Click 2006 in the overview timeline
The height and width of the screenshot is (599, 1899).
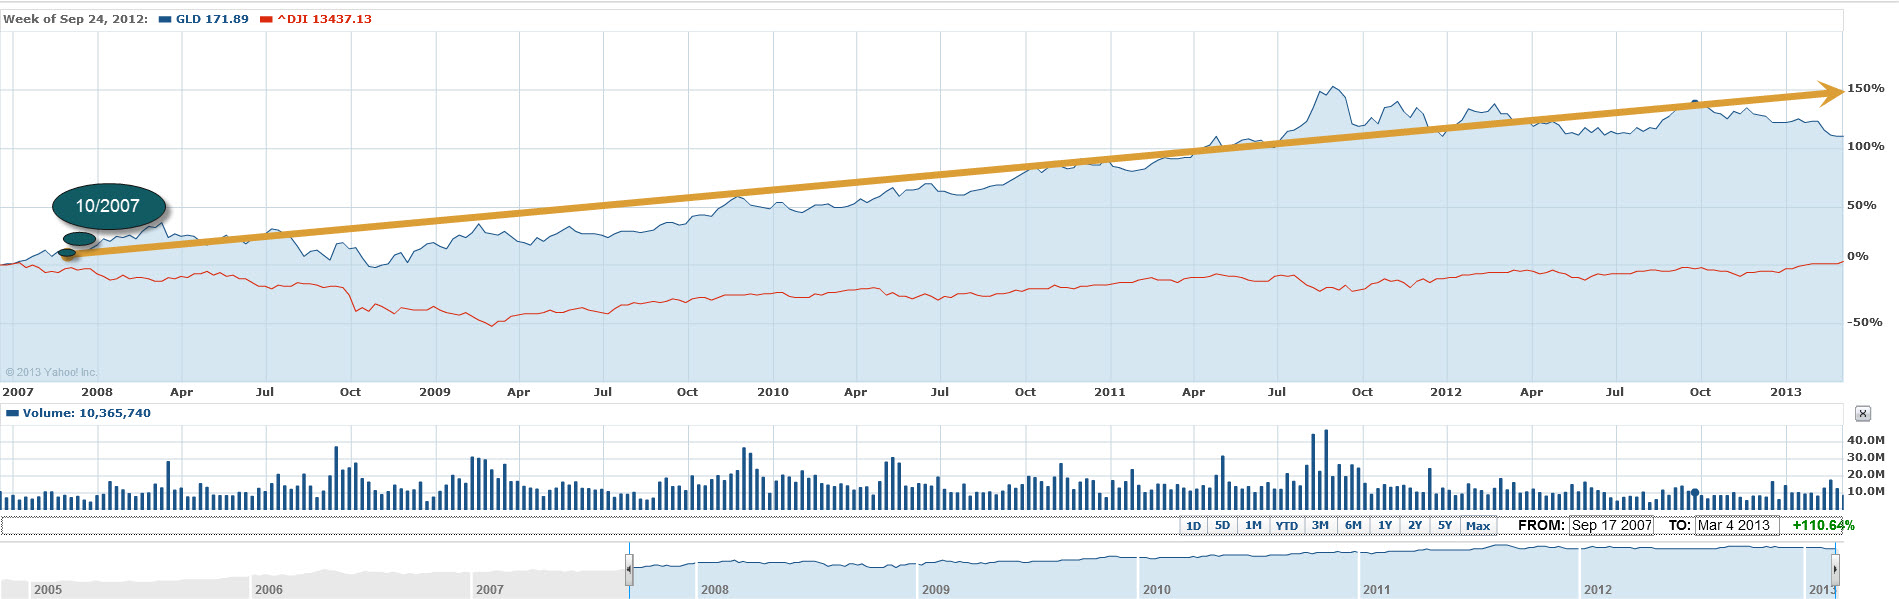click(269, 589)
